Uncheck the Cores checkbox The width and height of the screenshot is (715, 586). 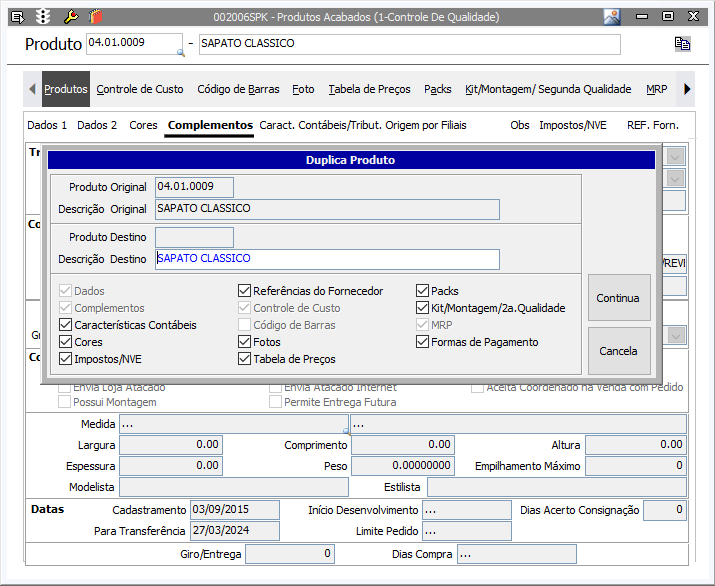pos(66,342)
